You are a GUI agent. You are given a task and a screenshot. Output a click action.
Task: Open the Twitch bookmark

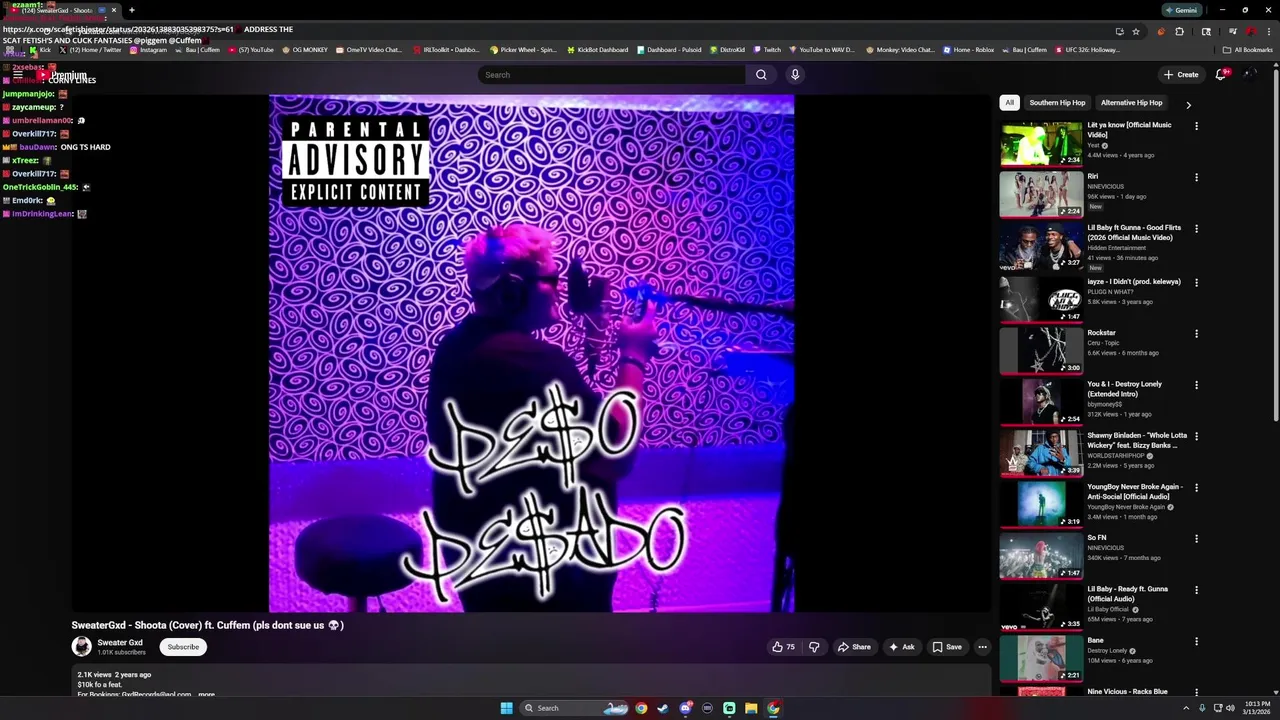tap(767, 50)
